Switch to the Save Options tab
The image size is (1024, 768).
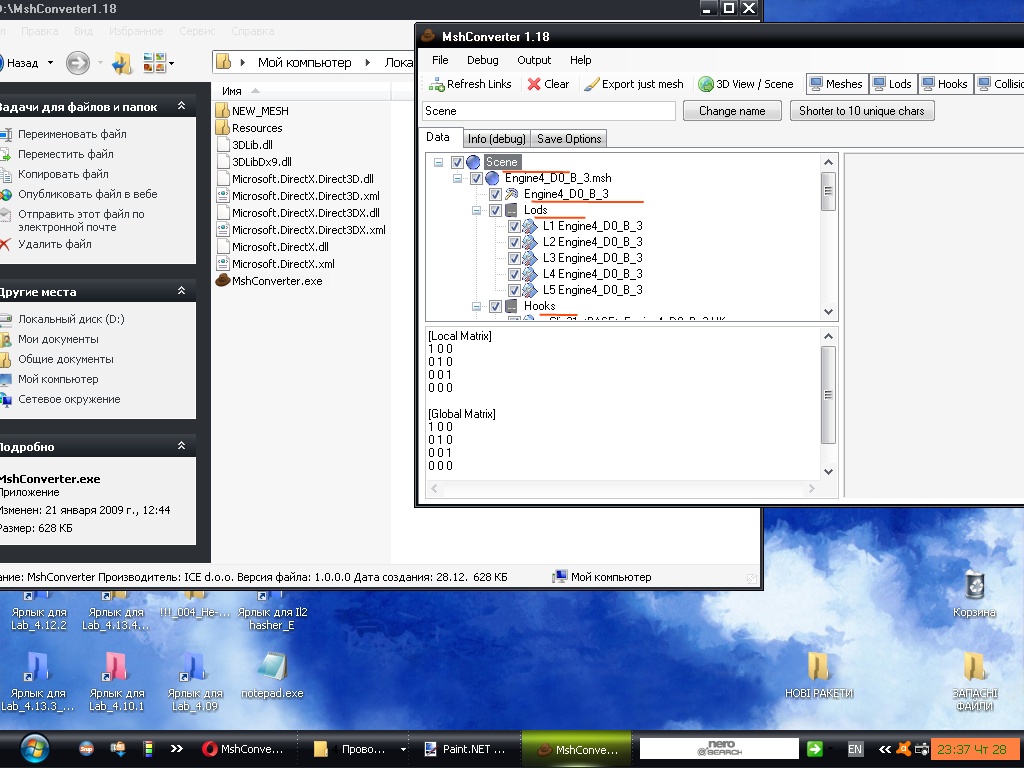(569, 139)
